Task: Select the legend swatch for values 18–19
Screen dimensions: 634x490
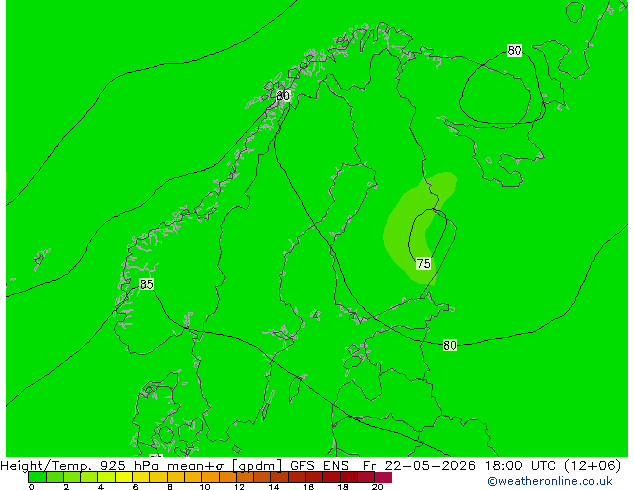Action: tap(349, 477)
